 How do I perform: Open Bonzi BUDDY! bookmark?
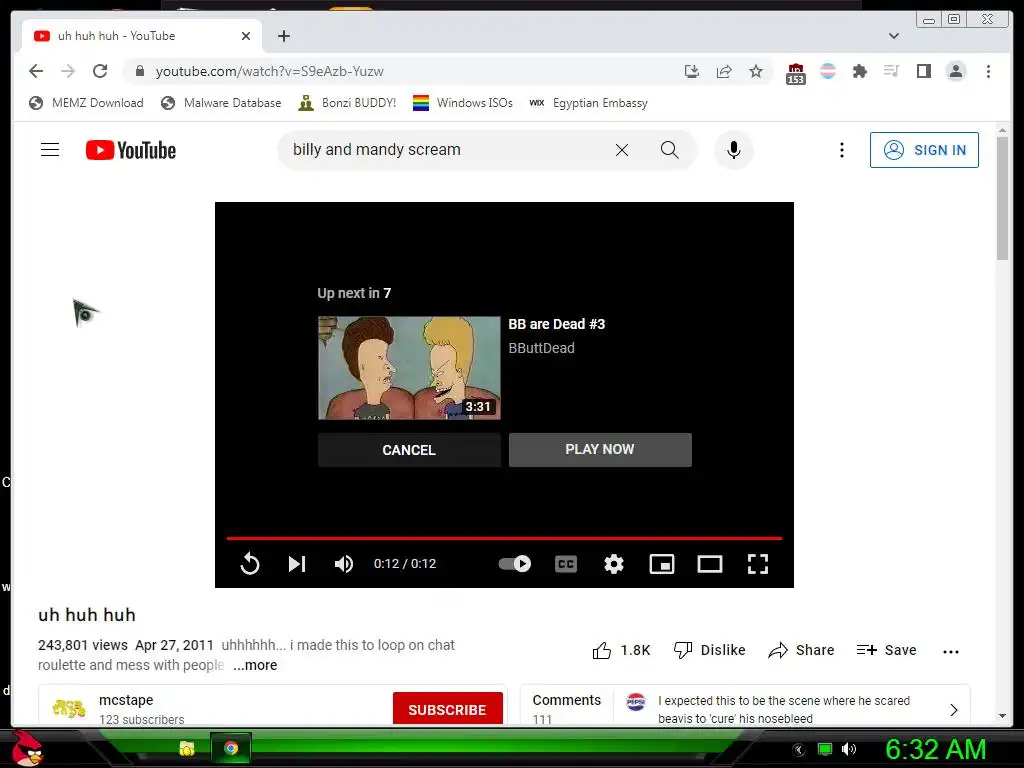point(347,103)
